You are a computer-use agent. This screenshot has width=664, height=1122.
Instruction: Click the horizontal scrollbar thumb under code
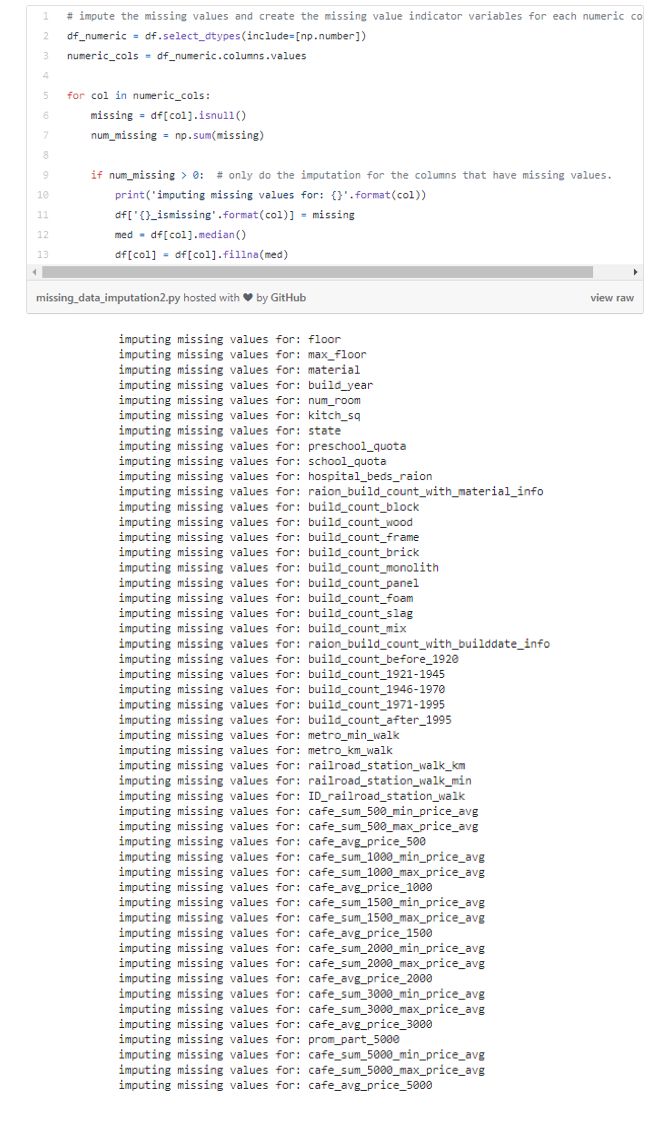(x=316, y=272)
